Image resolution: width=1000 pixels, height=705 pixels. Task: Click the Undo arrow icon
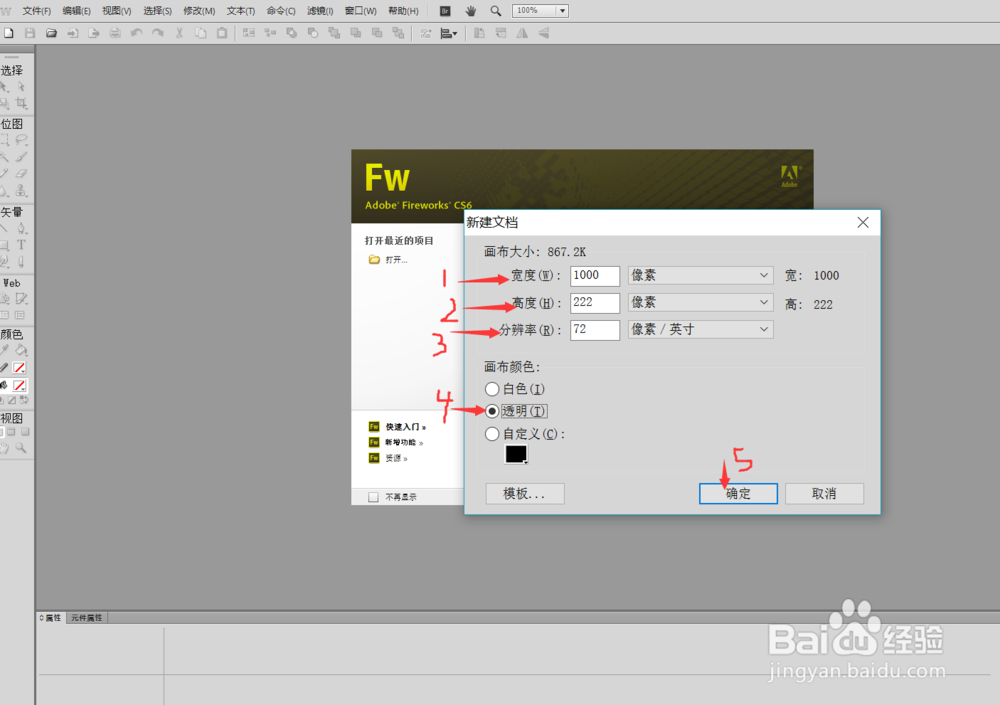pyautogui.click(x=136, y=33)
